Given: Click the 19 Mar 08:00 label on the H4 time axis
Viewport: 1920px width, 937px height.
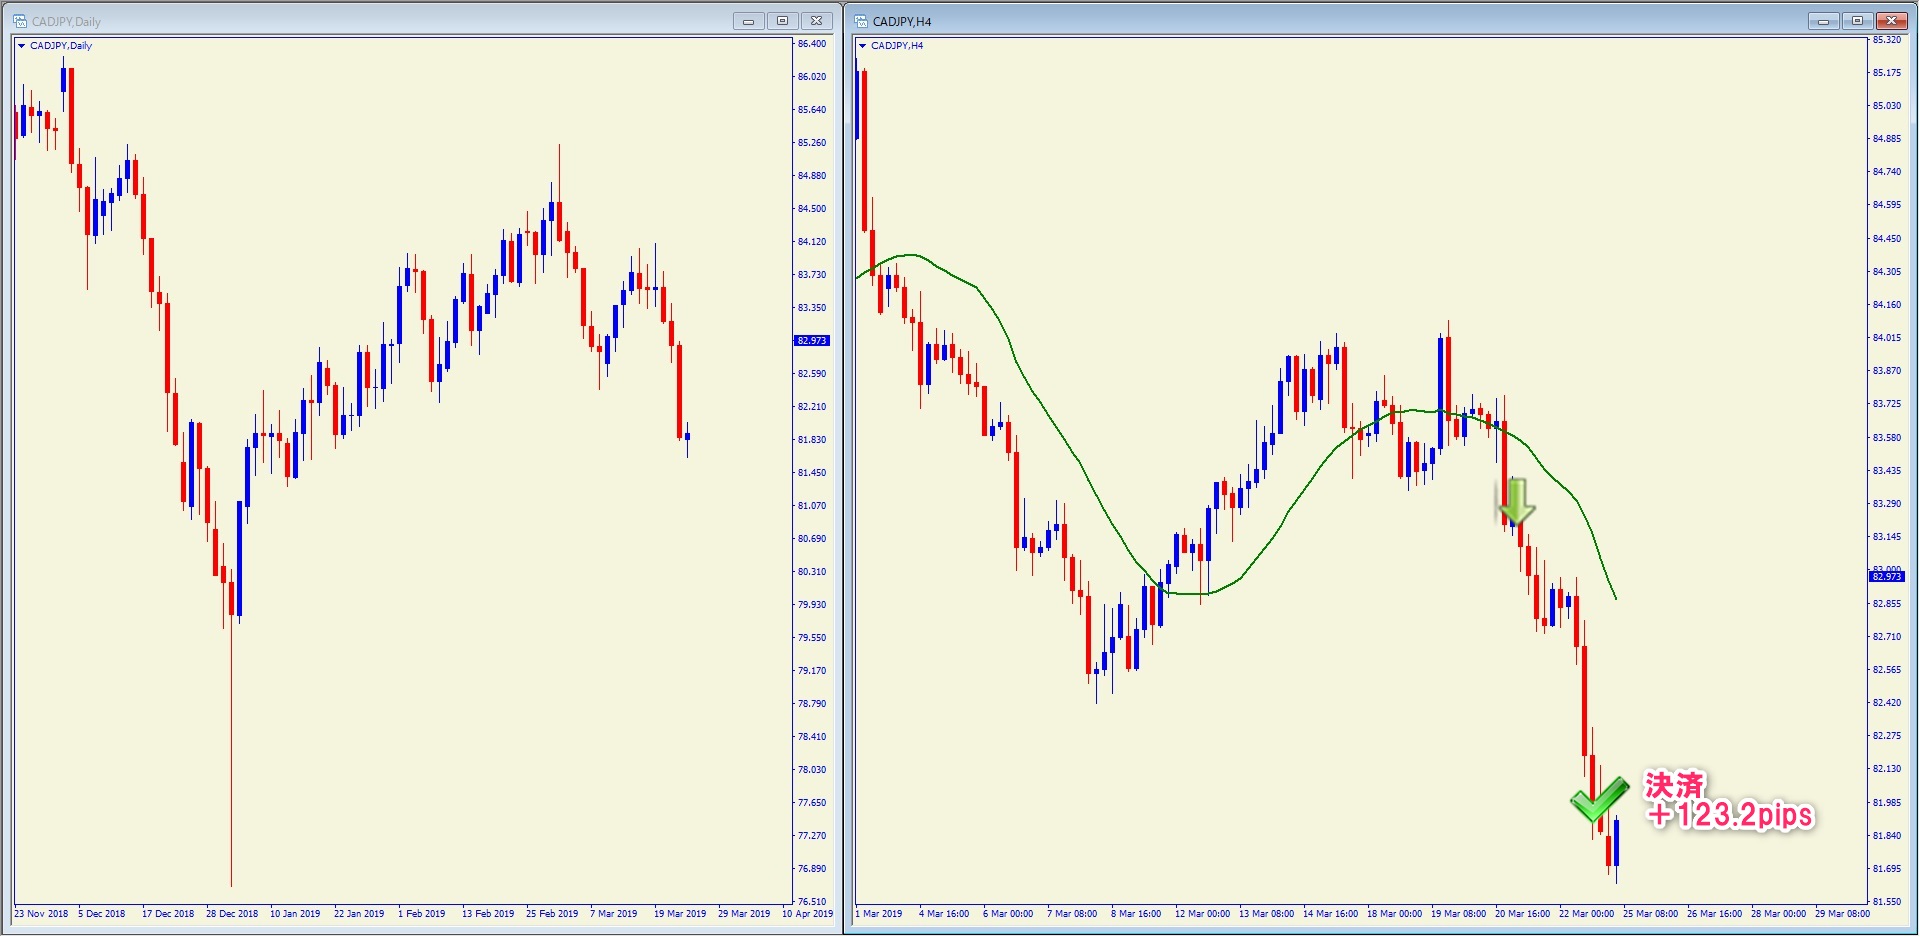Looking at the screenshot, I should pyautogui.click(x=1459, y=914).
